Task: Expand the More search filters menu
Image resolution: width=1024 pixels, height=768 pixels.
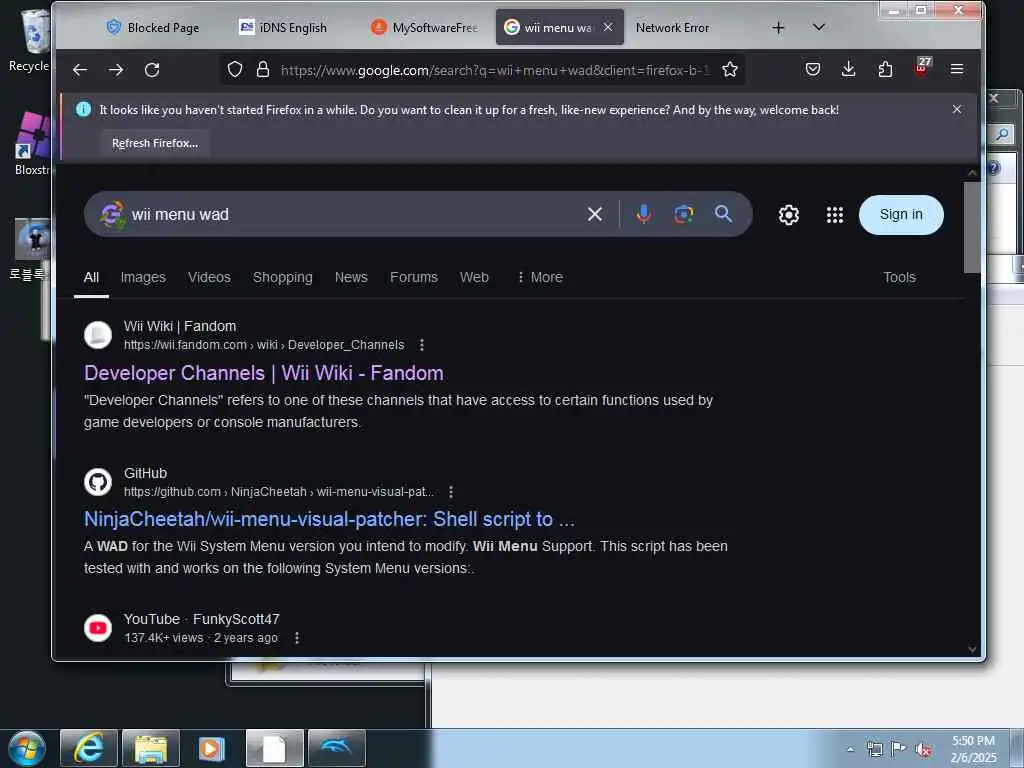Action: [x=540, y=278]
